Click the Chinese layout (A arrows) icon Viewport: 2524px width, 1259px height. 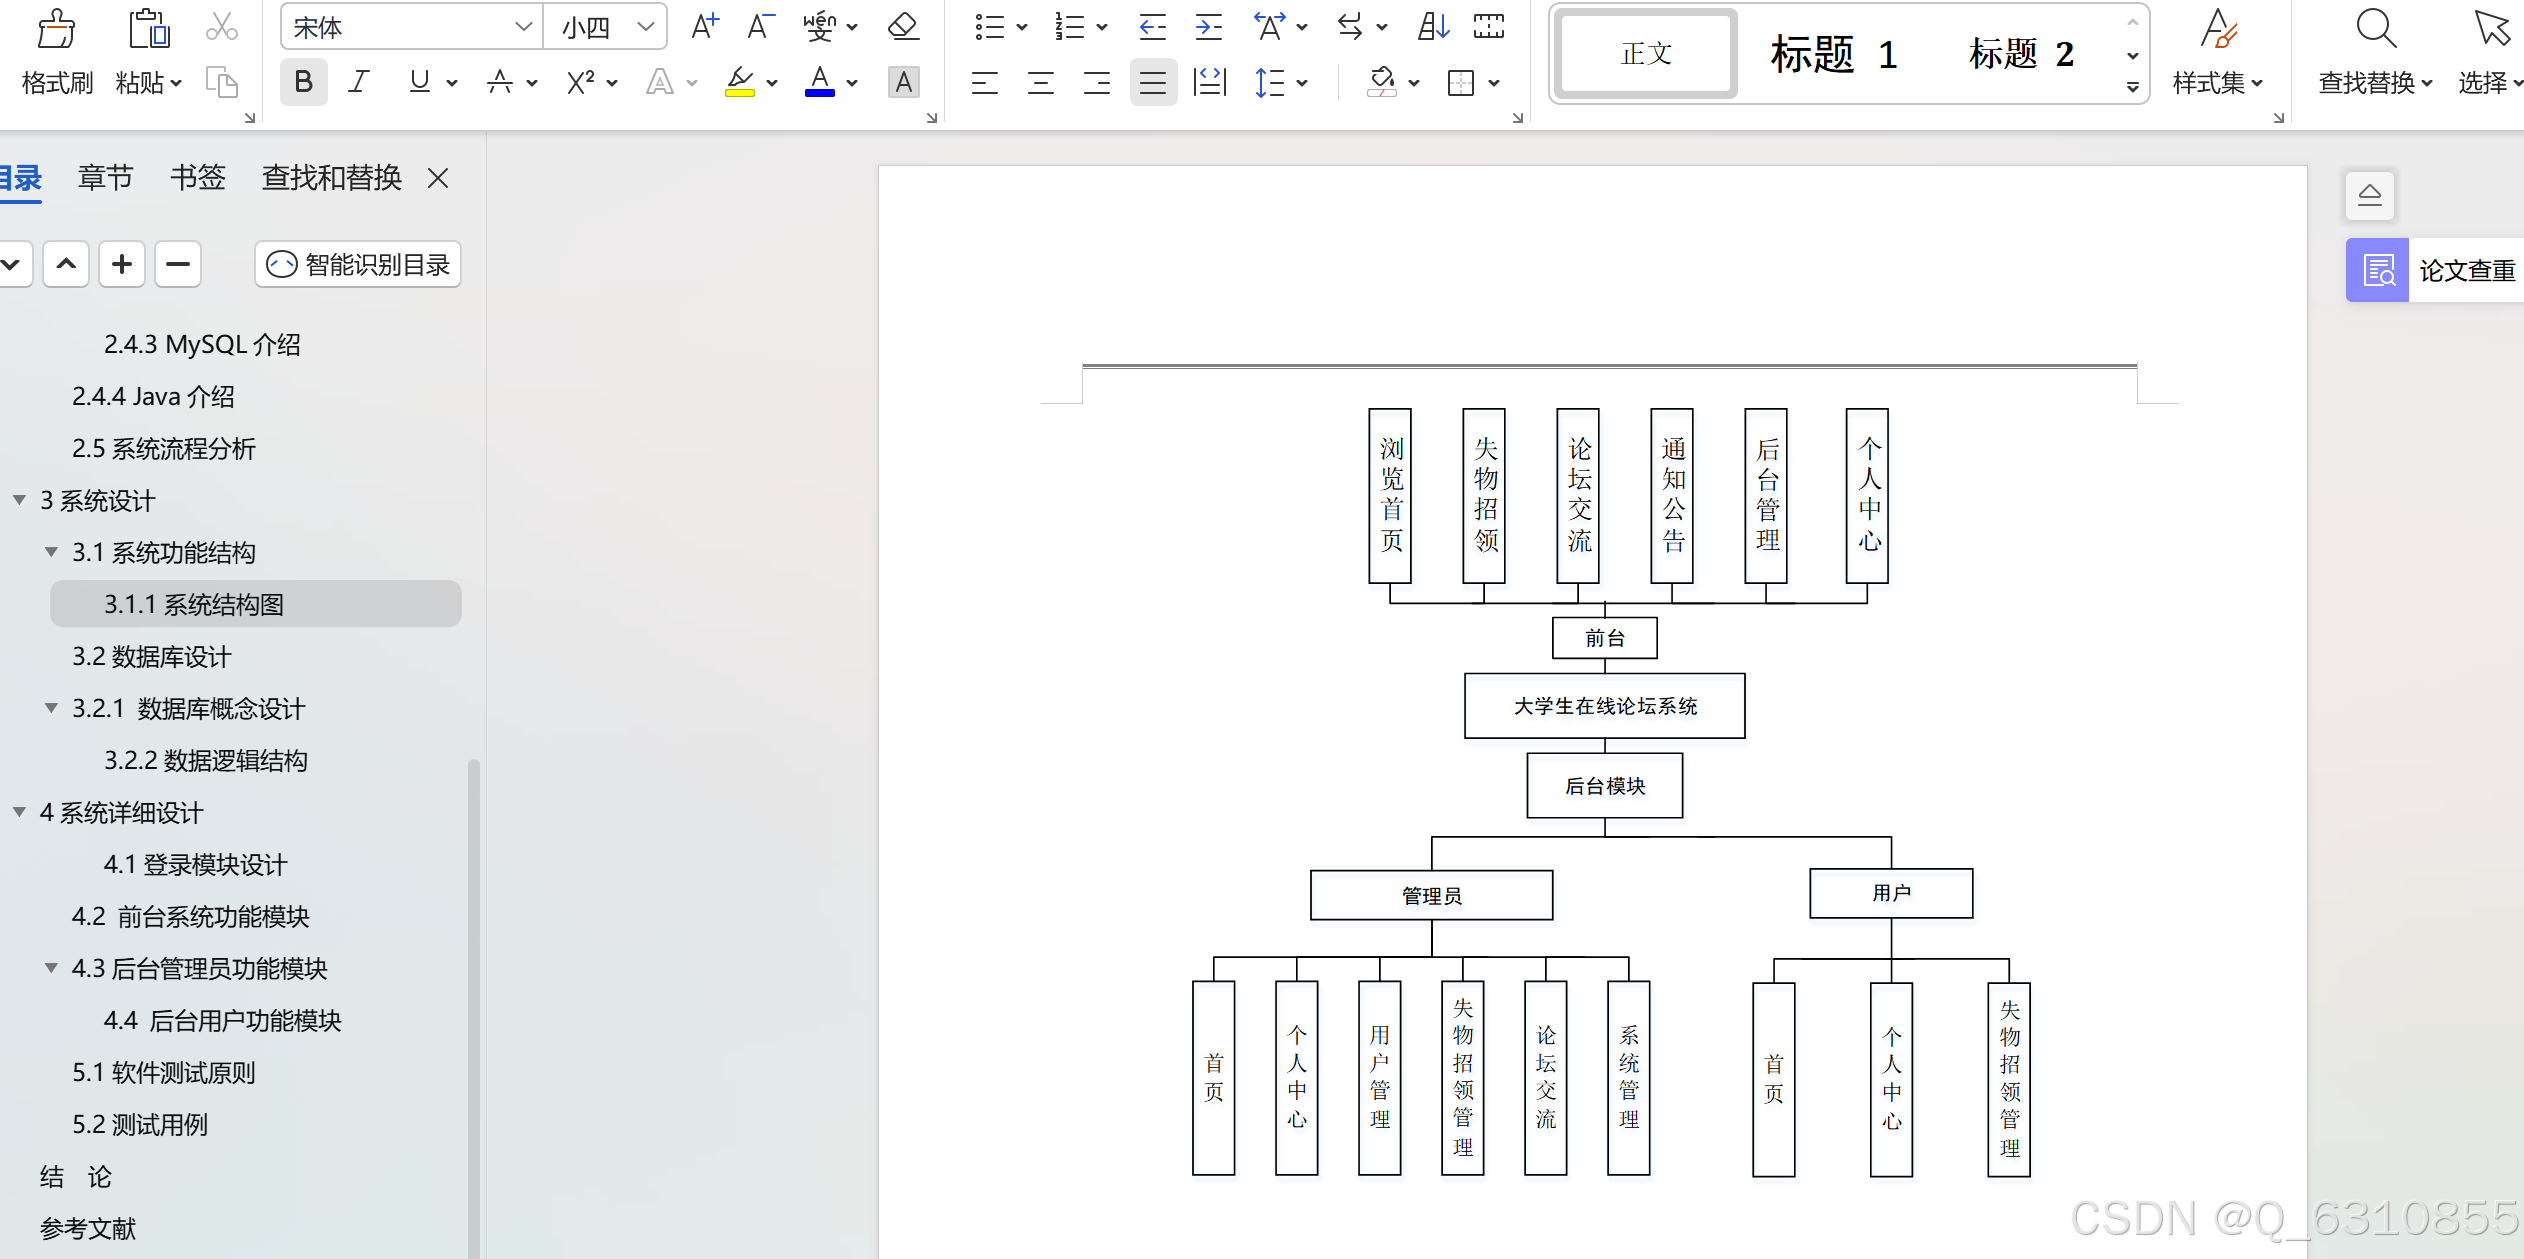coord(1270,27)
